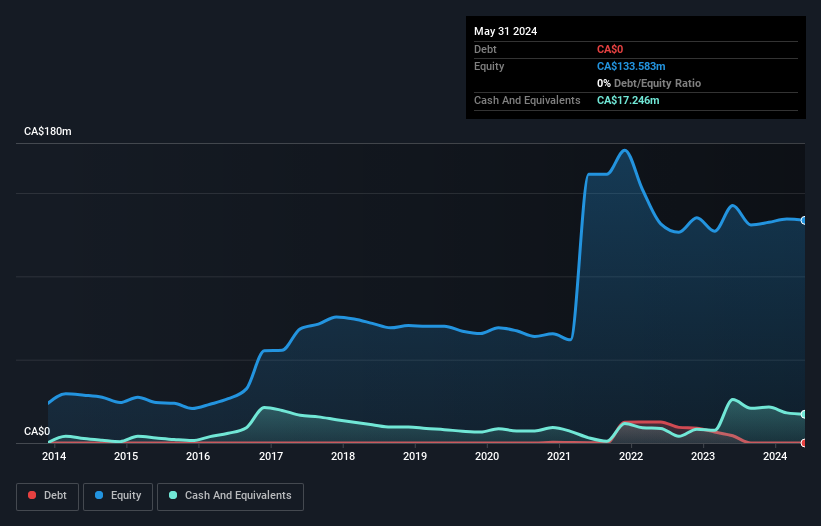This screenshot has height=526, width=821.
Task: Select the 2021 x-axis label
Action: coord(559,456)
